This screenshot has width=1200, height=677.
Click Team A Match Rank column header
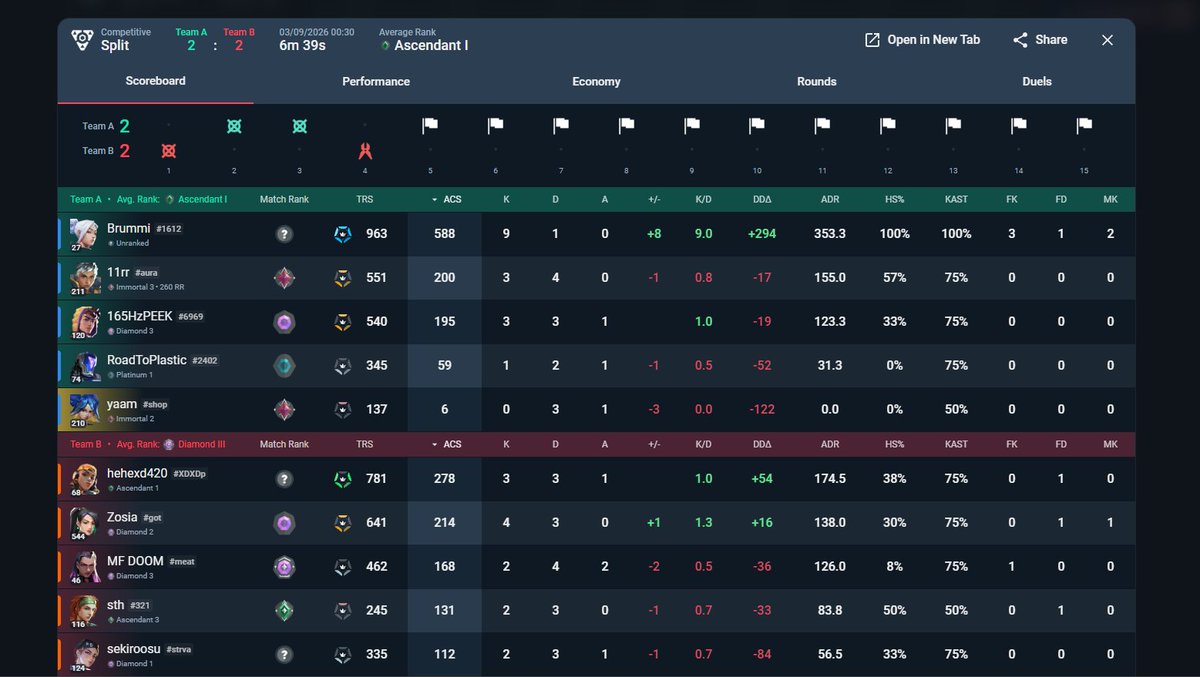pyautogui.click(x=284, y=200)
